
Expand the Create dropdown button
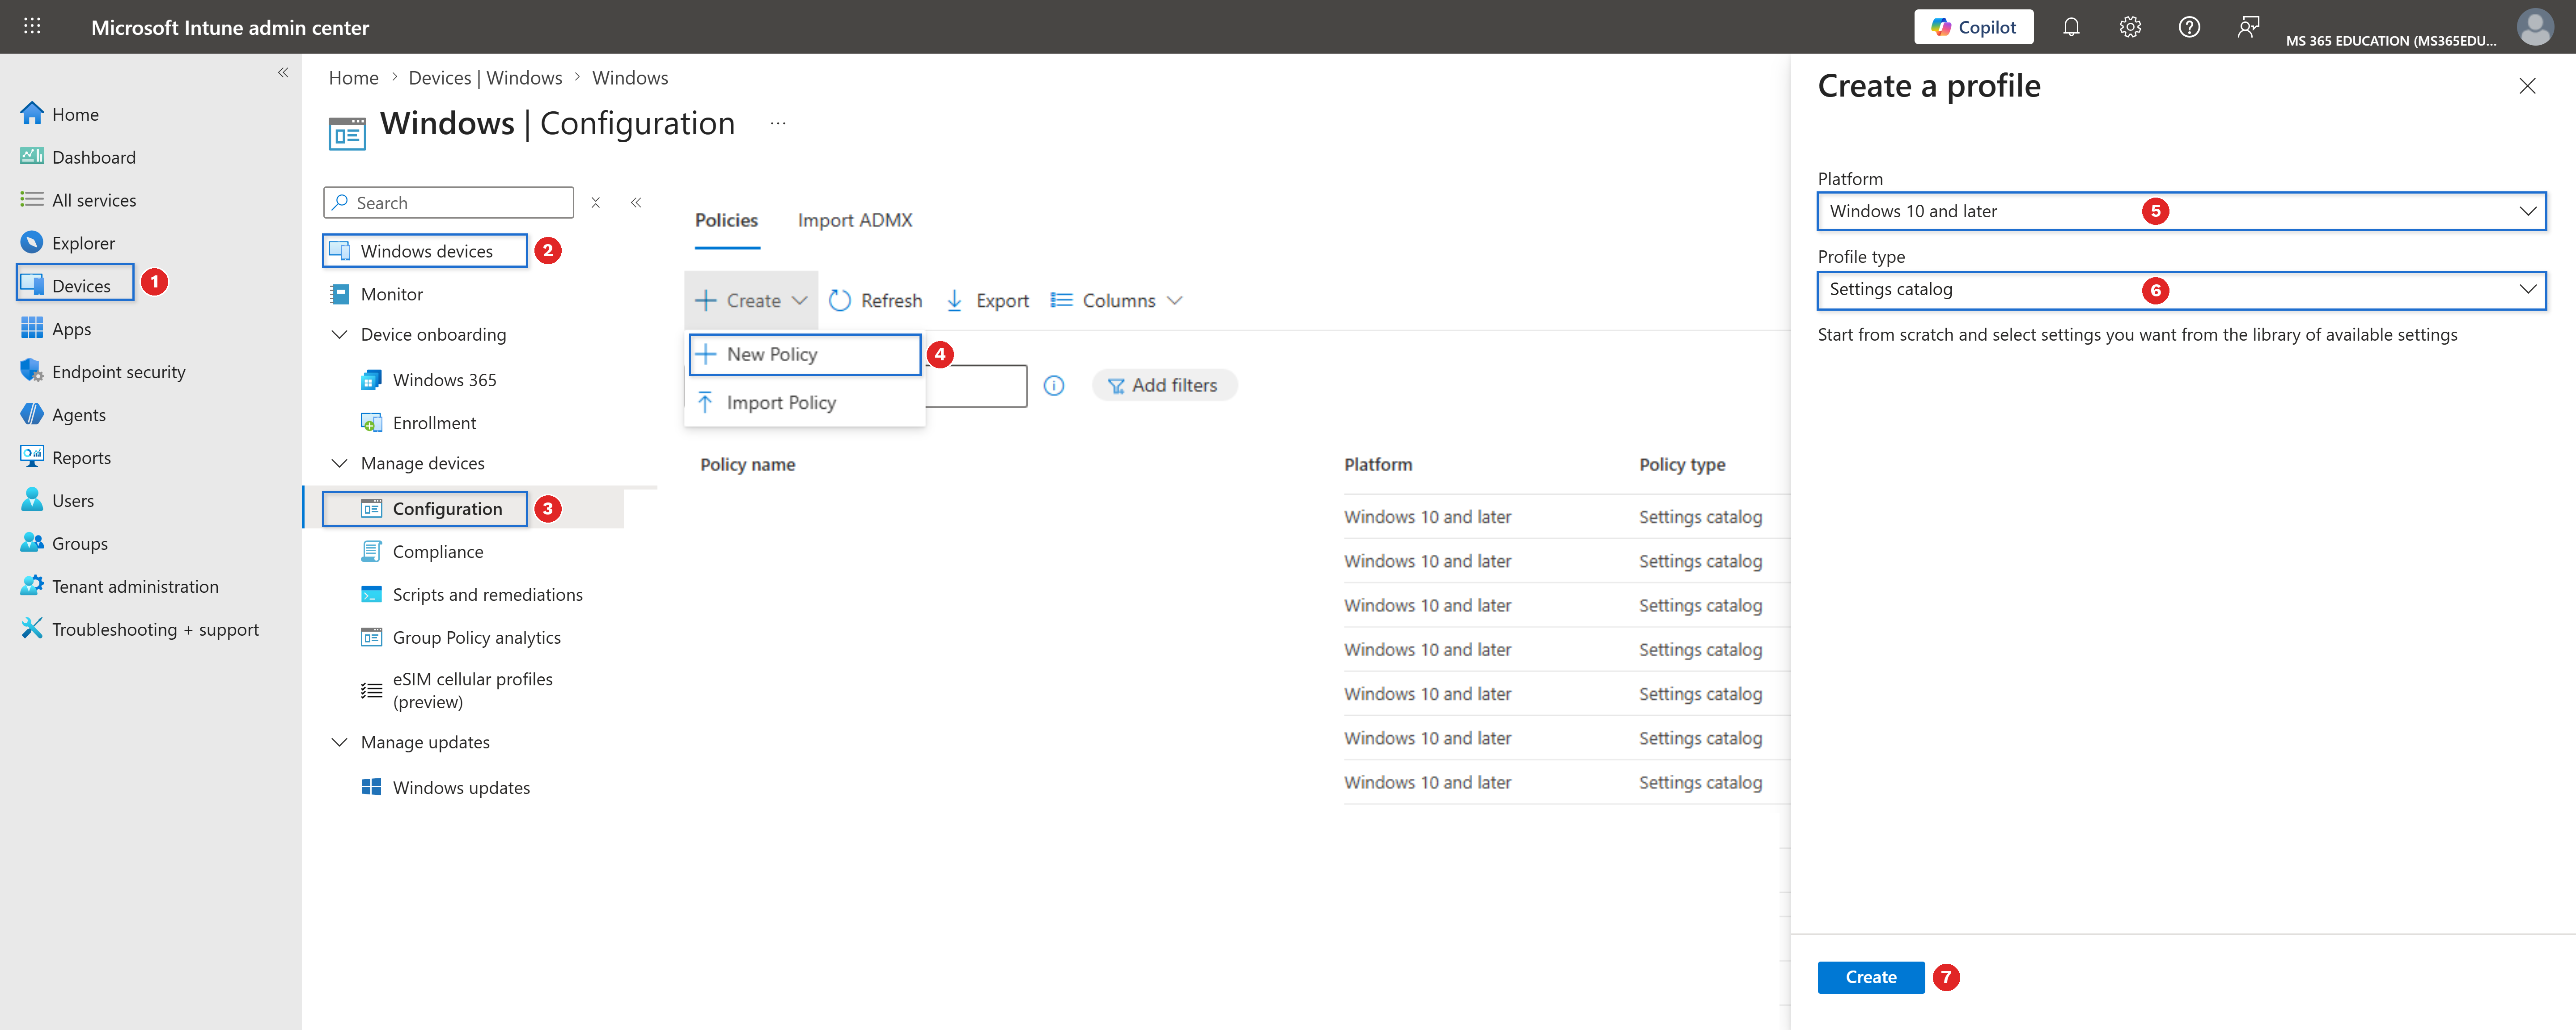tap(751, 300)
